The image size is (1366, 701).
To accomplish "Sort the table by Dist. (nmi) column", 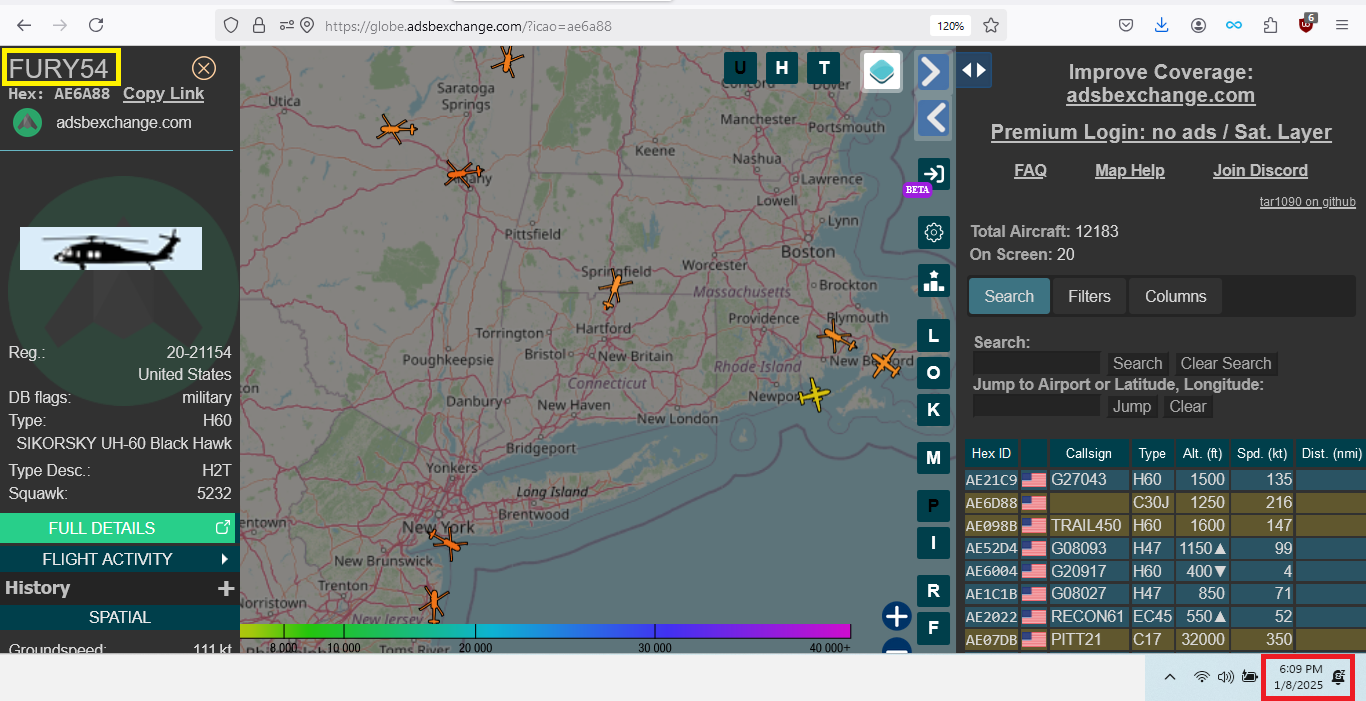I will (1332, 454).
